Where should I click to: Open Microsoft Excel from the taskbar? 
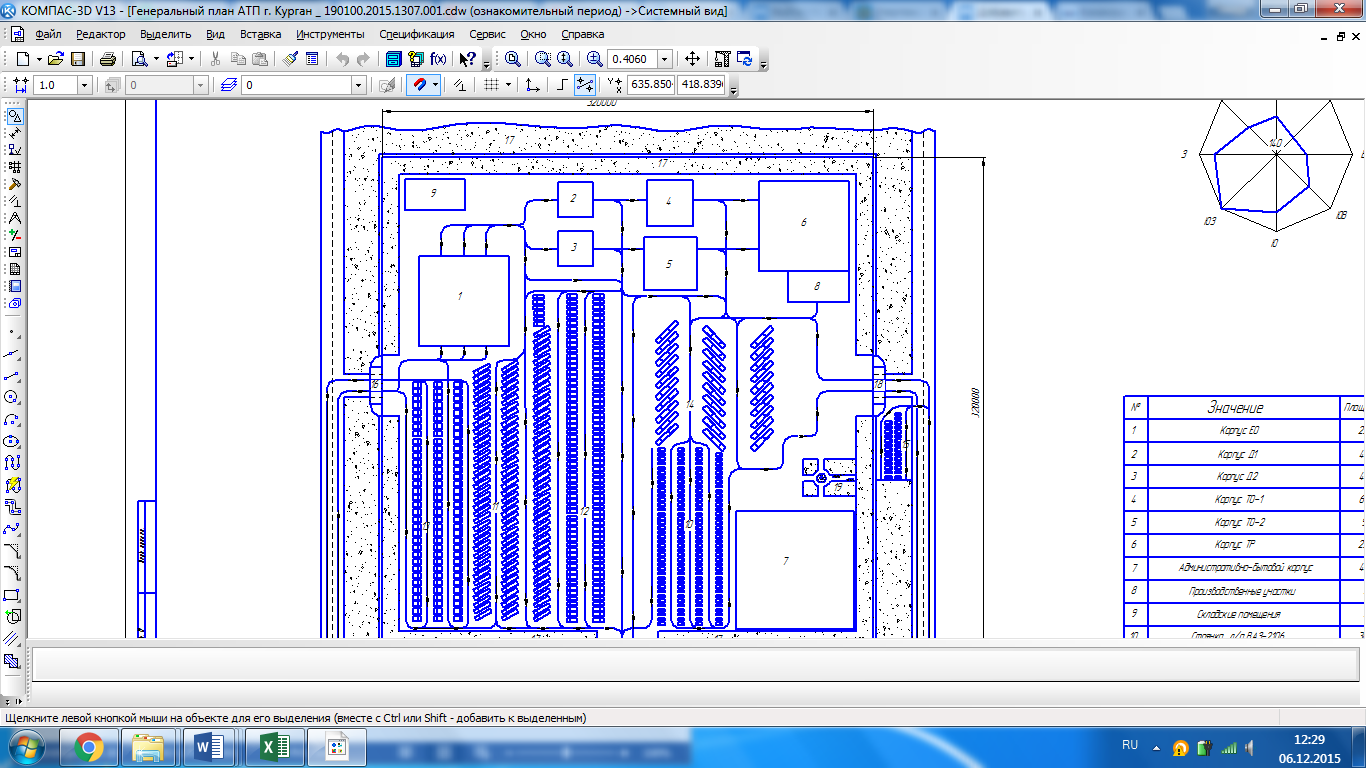point(273,747)
